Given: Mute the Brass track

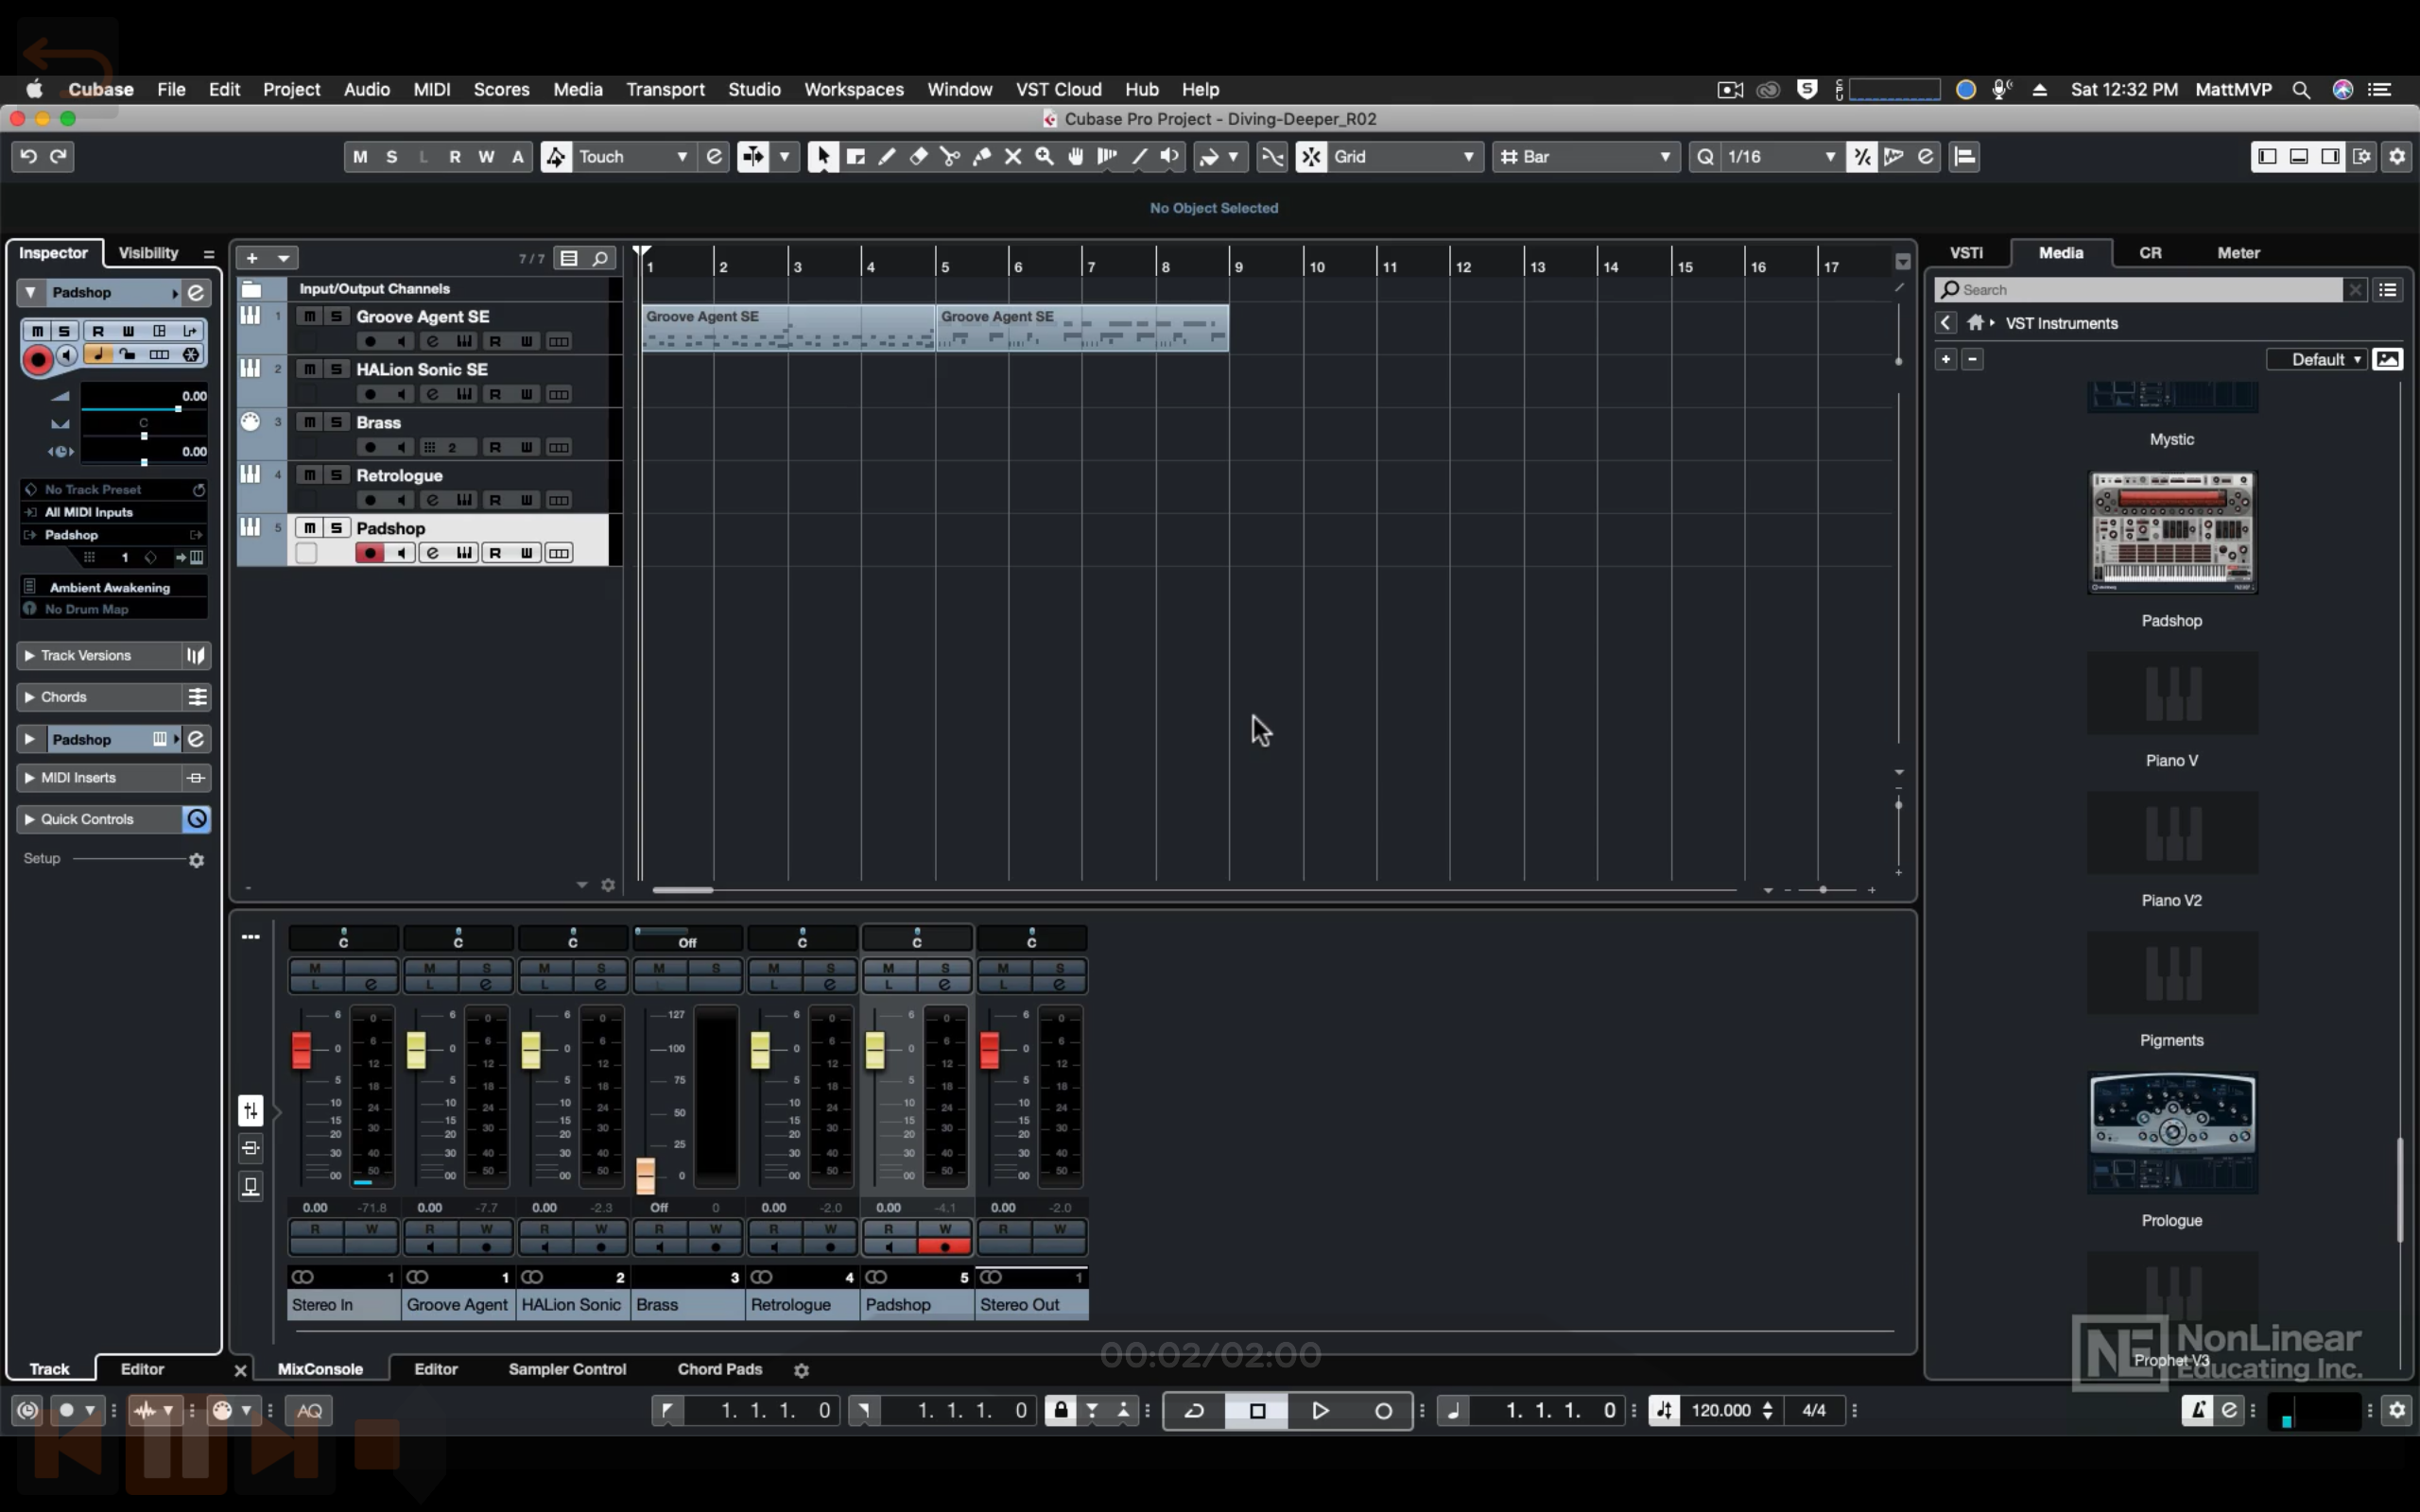Looking at the screenshot, I should click(x=310, y=422).
